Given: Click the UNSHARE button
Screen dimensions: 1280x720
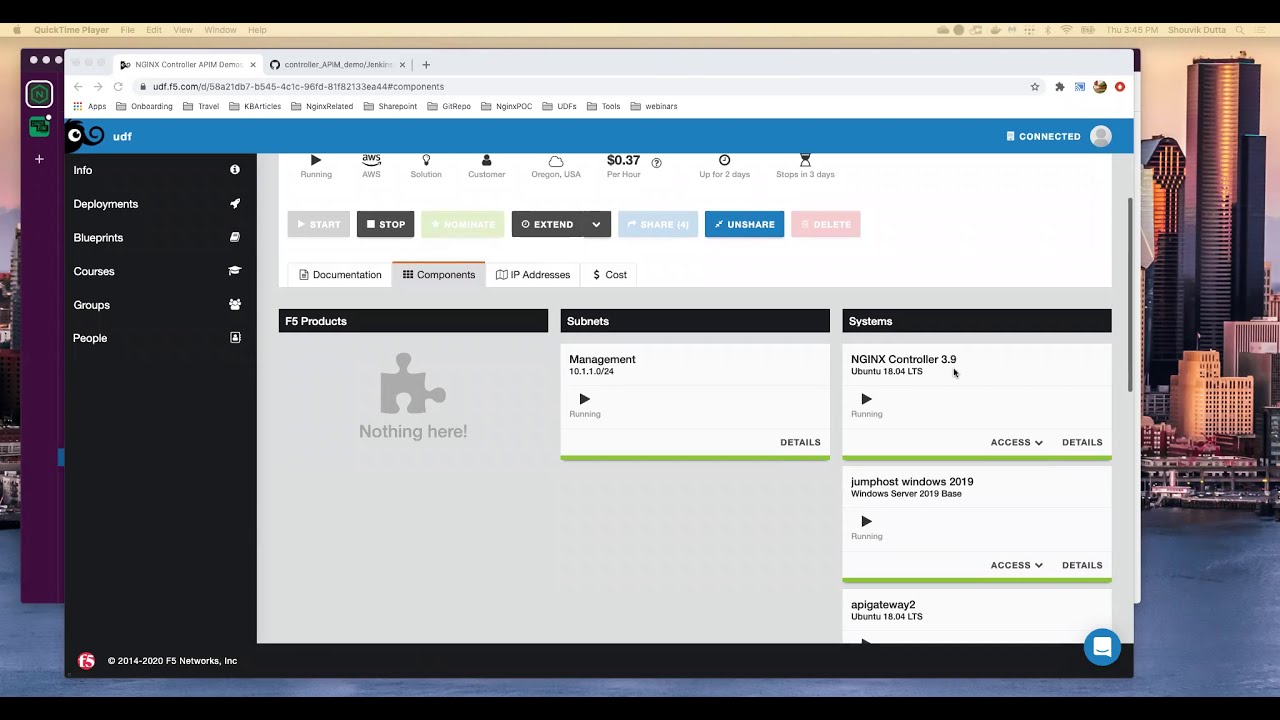Looking at the screenshot, I should coord(744,224).
